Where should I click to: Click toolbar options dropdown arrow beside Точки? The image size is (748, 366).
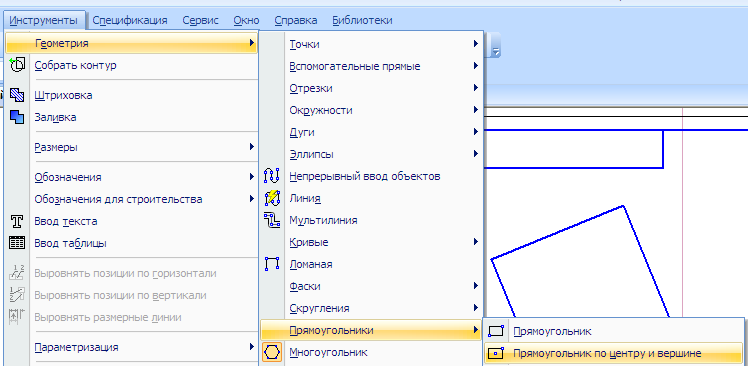[x=496, y=52]
